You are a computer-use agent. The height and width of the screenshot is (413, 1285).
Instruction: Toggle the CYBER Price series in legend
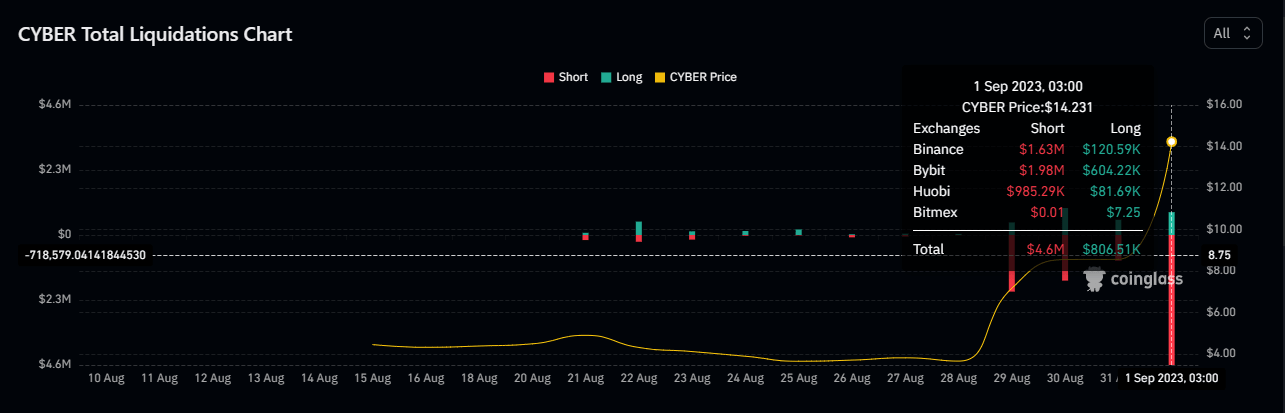(x=695, y=77)
